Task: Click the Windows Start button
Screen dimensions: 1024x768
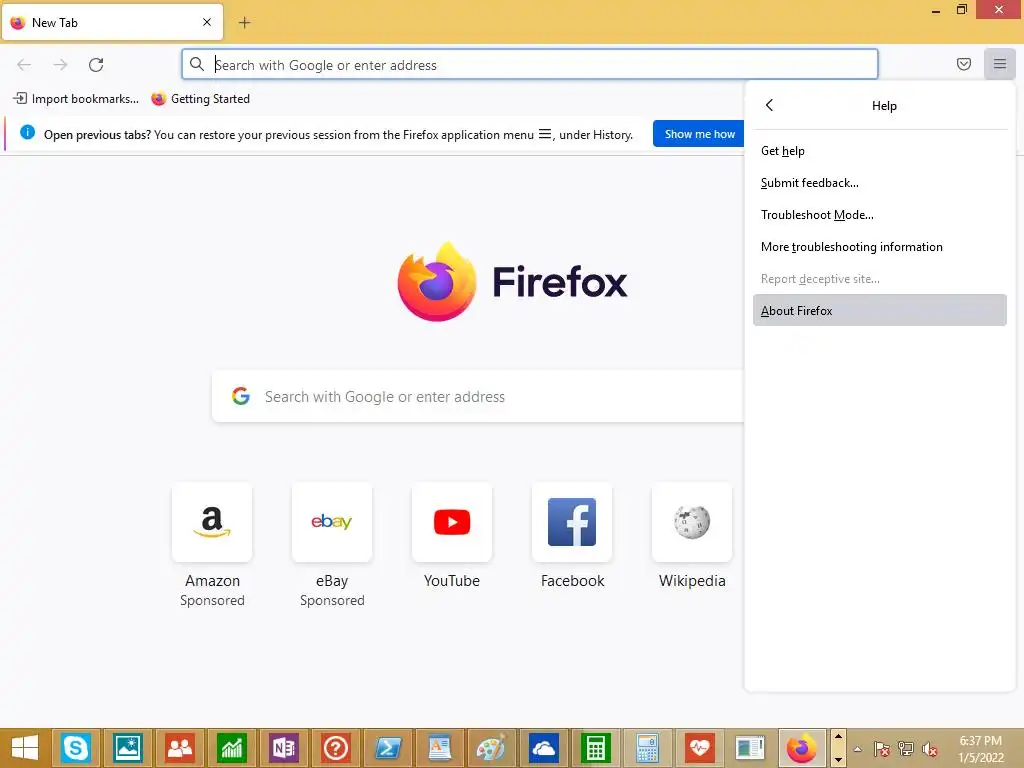Action: click(x=25, y=748)
